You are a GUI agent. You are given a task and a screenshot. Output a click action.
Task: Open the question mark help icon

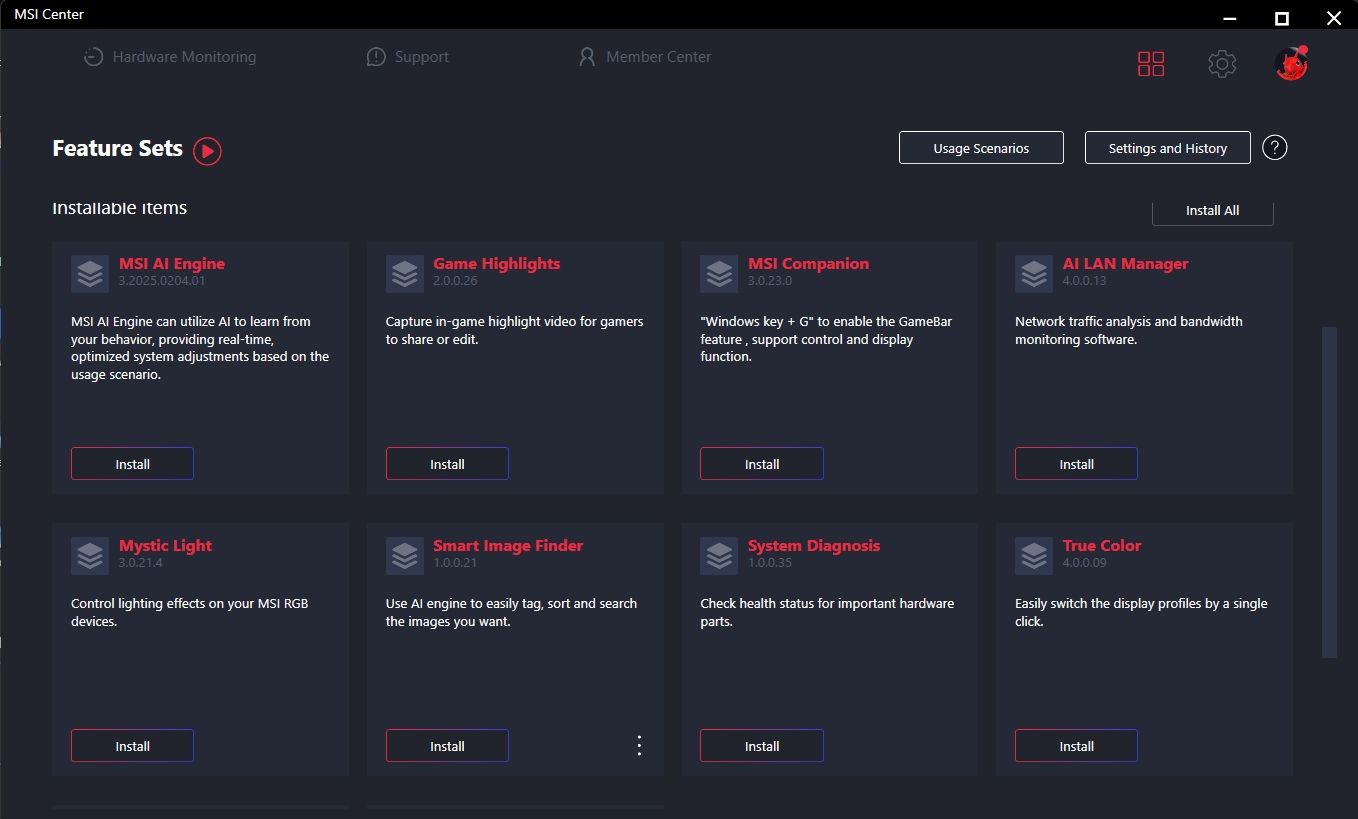click(x=1275, y=148)
